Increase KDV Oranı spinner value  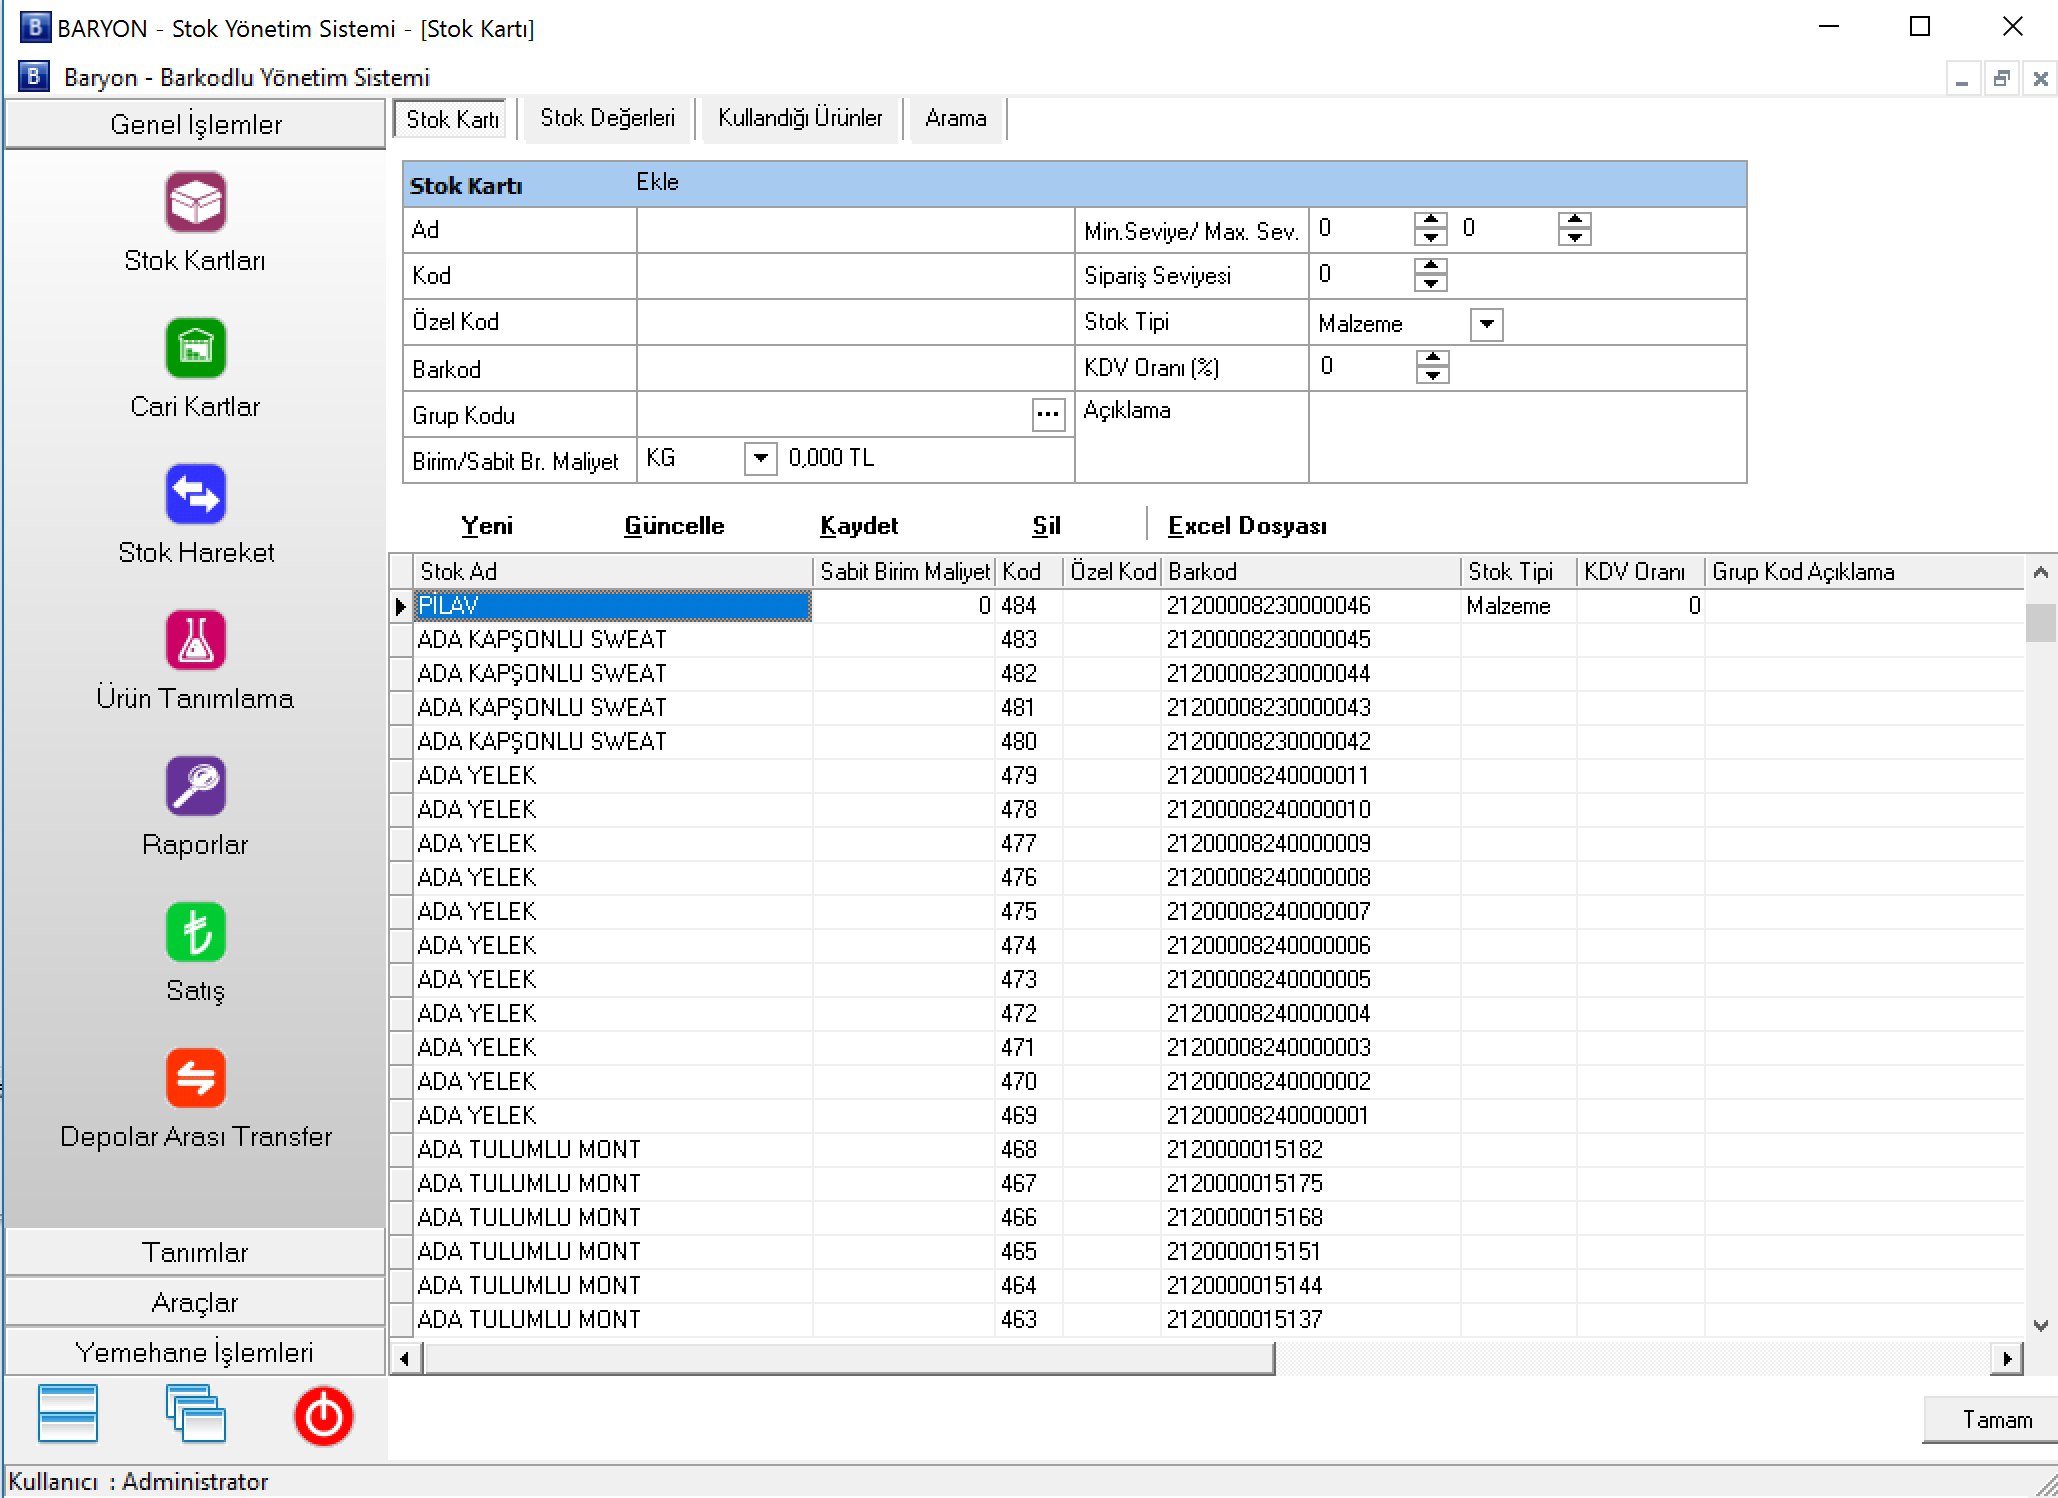click(x=1433, y=358)
